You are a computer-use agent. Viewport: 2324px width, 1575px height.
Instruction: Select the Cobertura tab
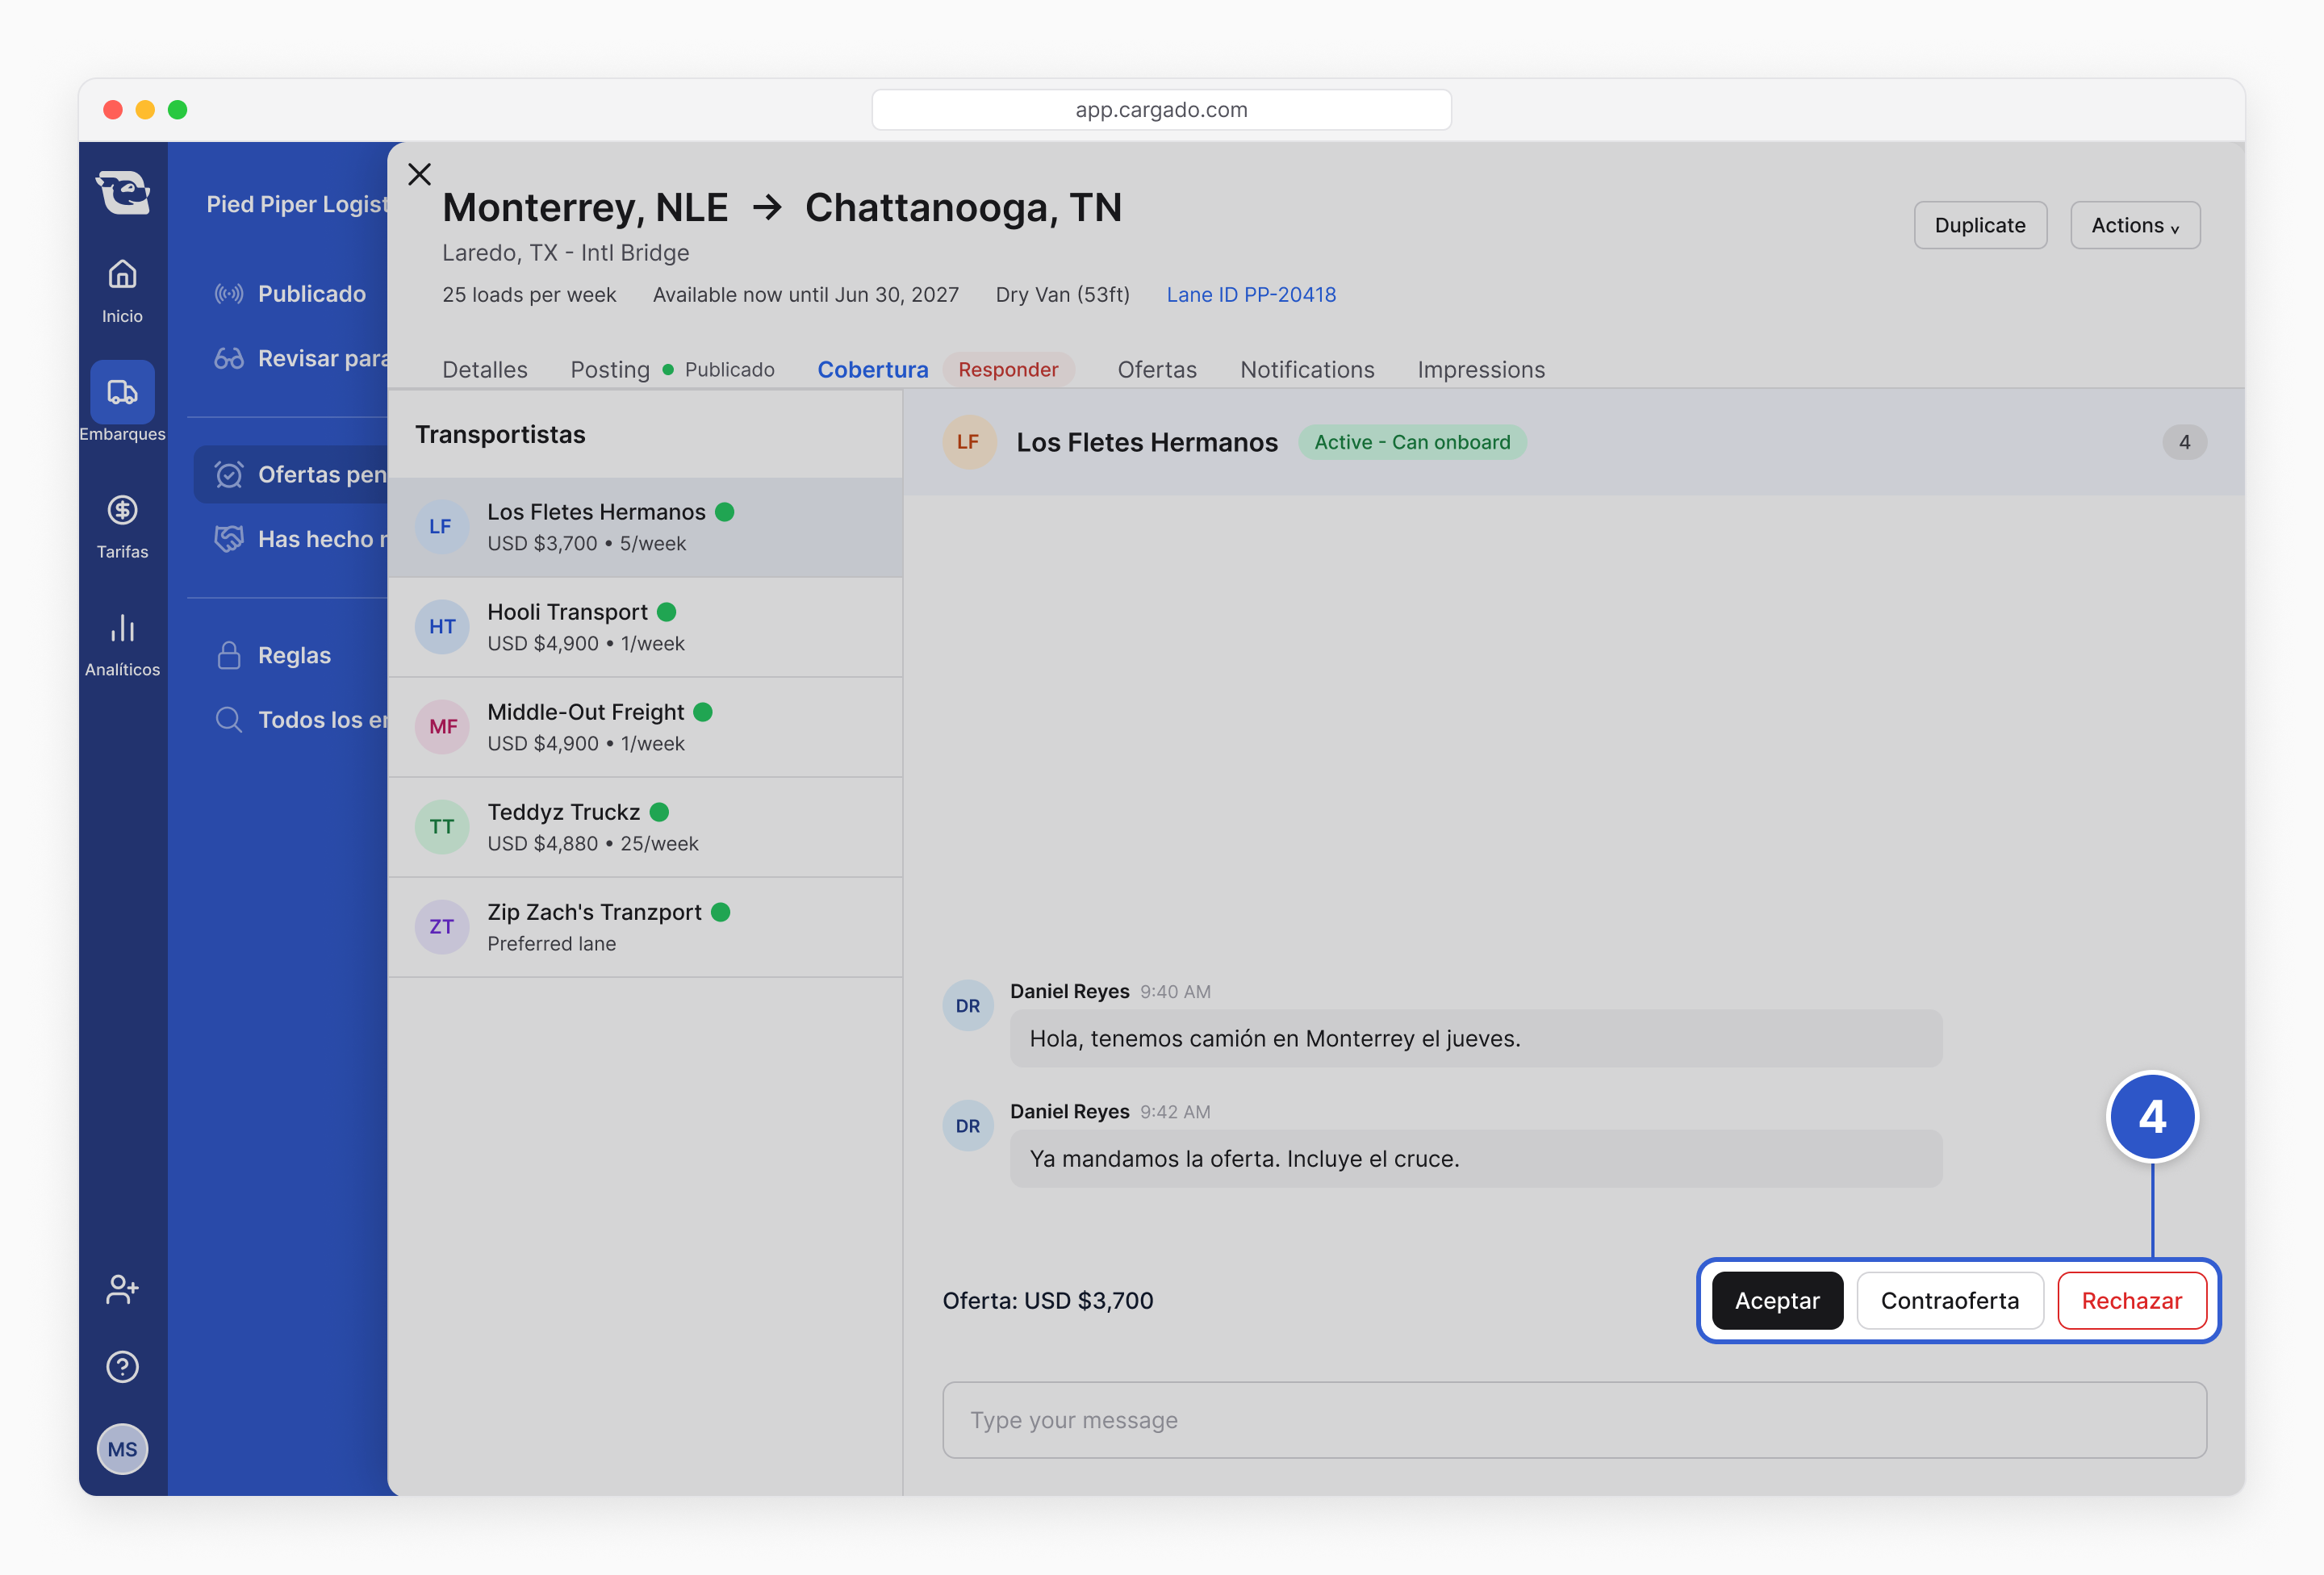[872, 369]
